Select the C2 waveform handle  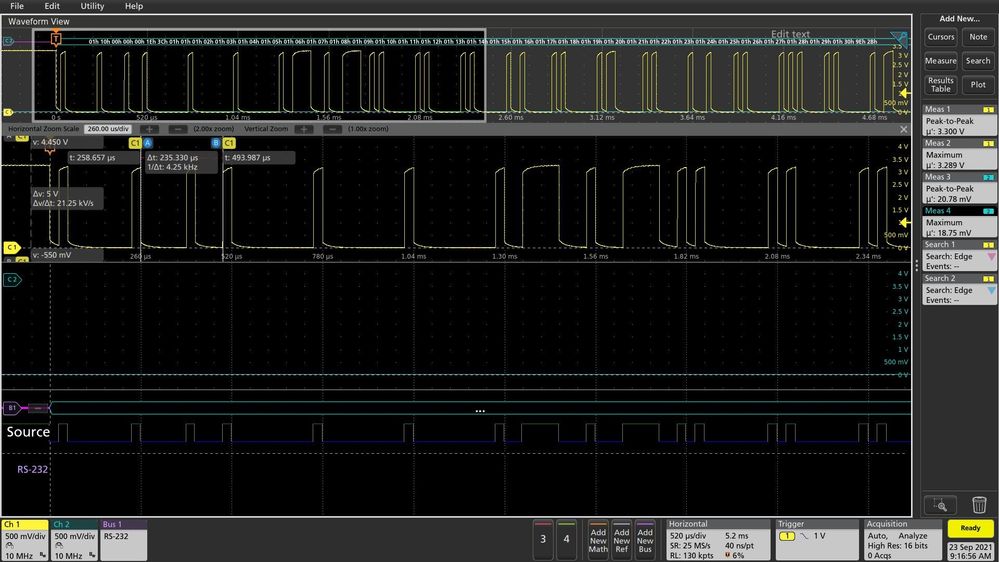pos(12,280)
